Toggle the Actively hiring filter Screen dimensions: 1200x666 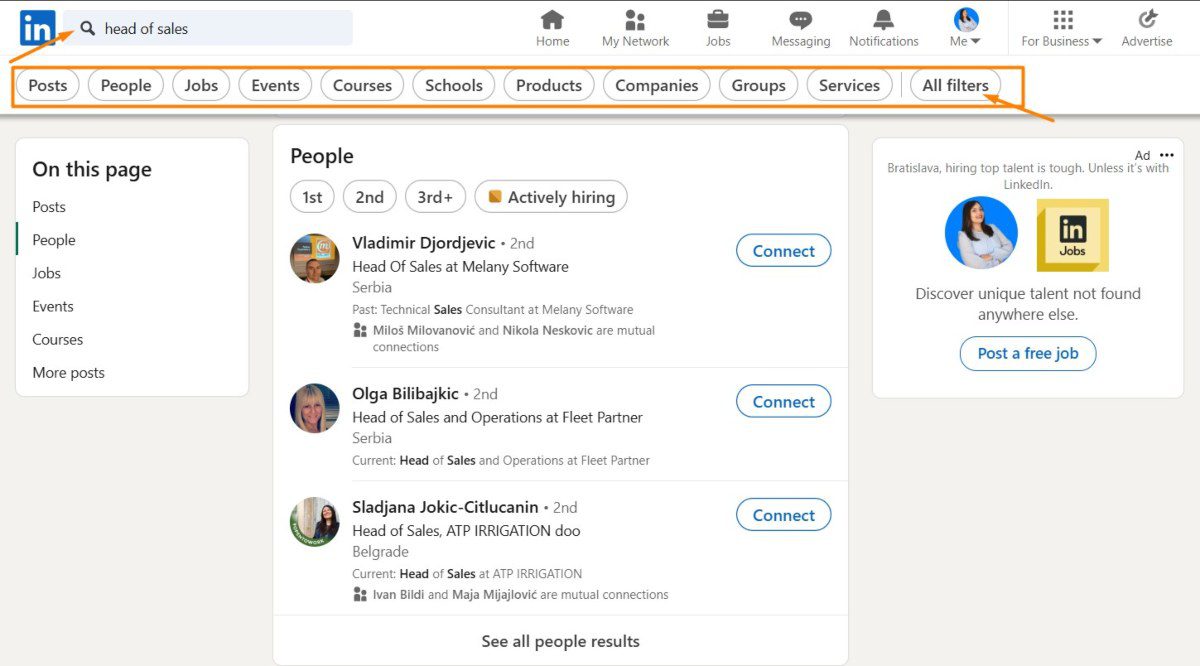pos(551,197)
